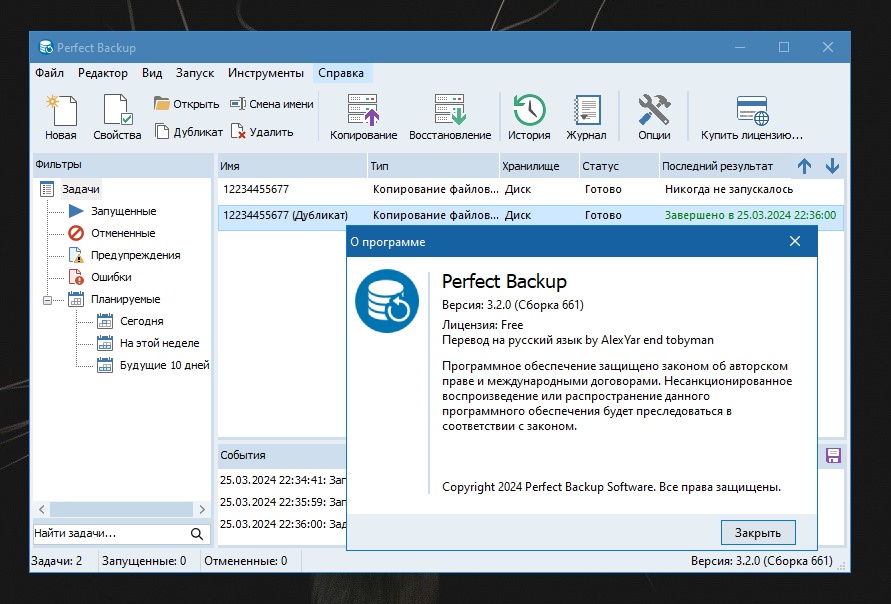Click 'Задачи: 2' in status bar
The image size is (891, 604).
(56, 561)
